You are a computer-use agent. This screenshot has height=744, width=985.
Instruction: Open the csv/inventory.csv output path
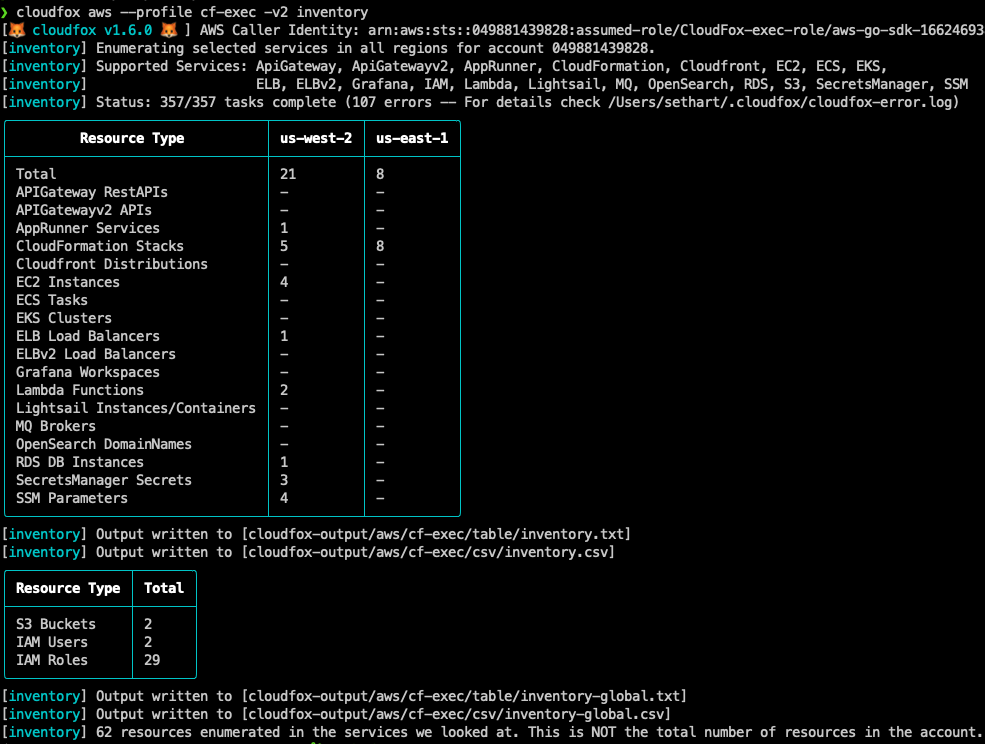[x=430, y=552]
